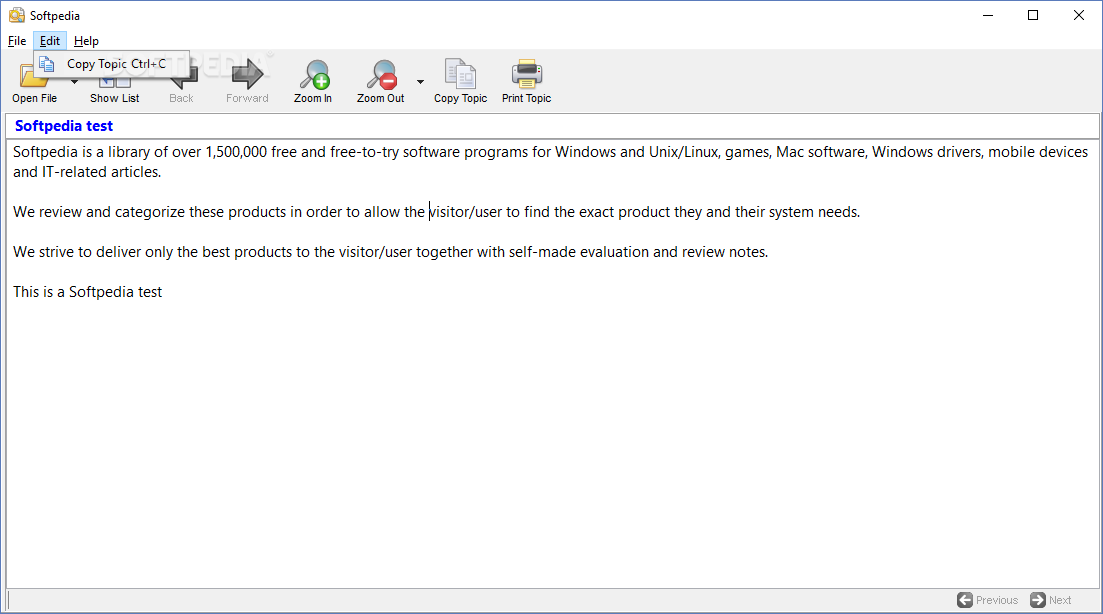Open the File menu
The width and height of the screenshot is (1103, 614).
[17, 41]
